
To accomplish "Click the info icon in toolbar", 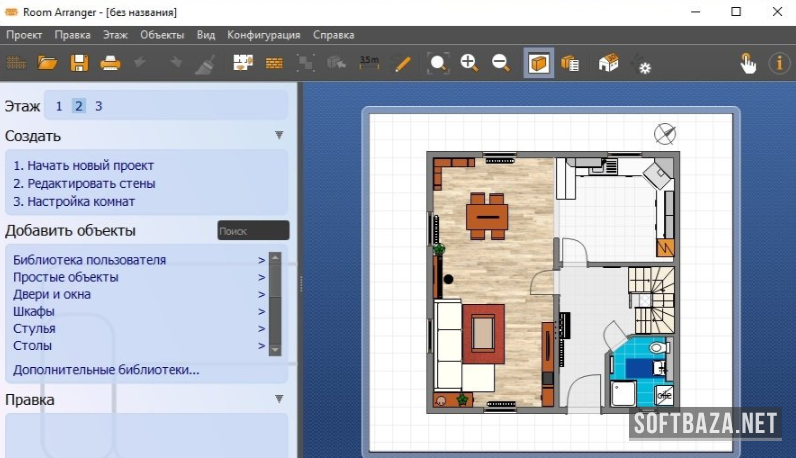I will 778,64.
